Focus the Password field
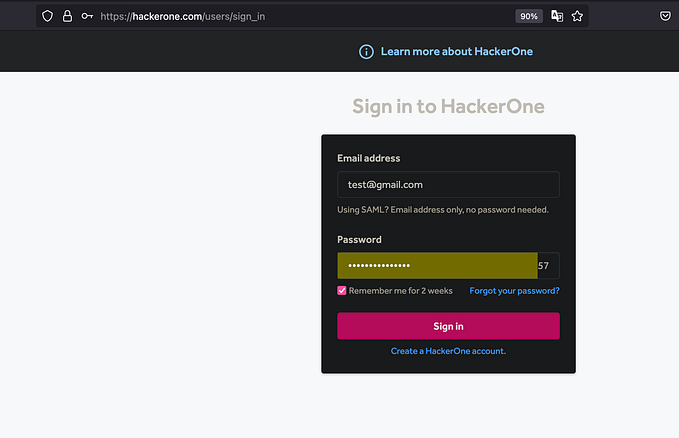This screenshot has height=438, width=679. click(448, 266)
